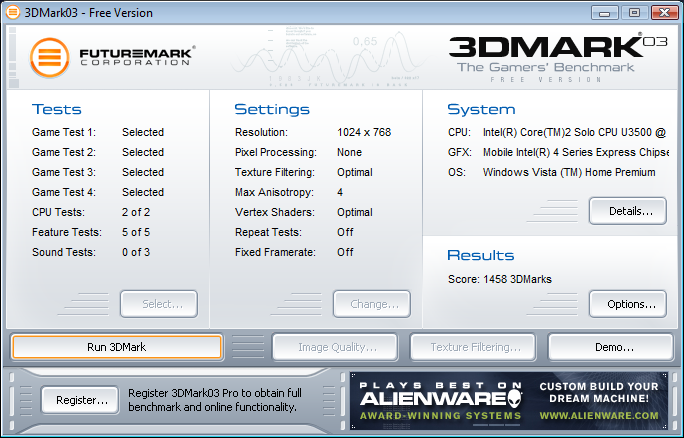The width and height of the screenshot is (684, 438).
Task: Click the Settings section heading
Action: pyautogui.click(x=272, y=109)
